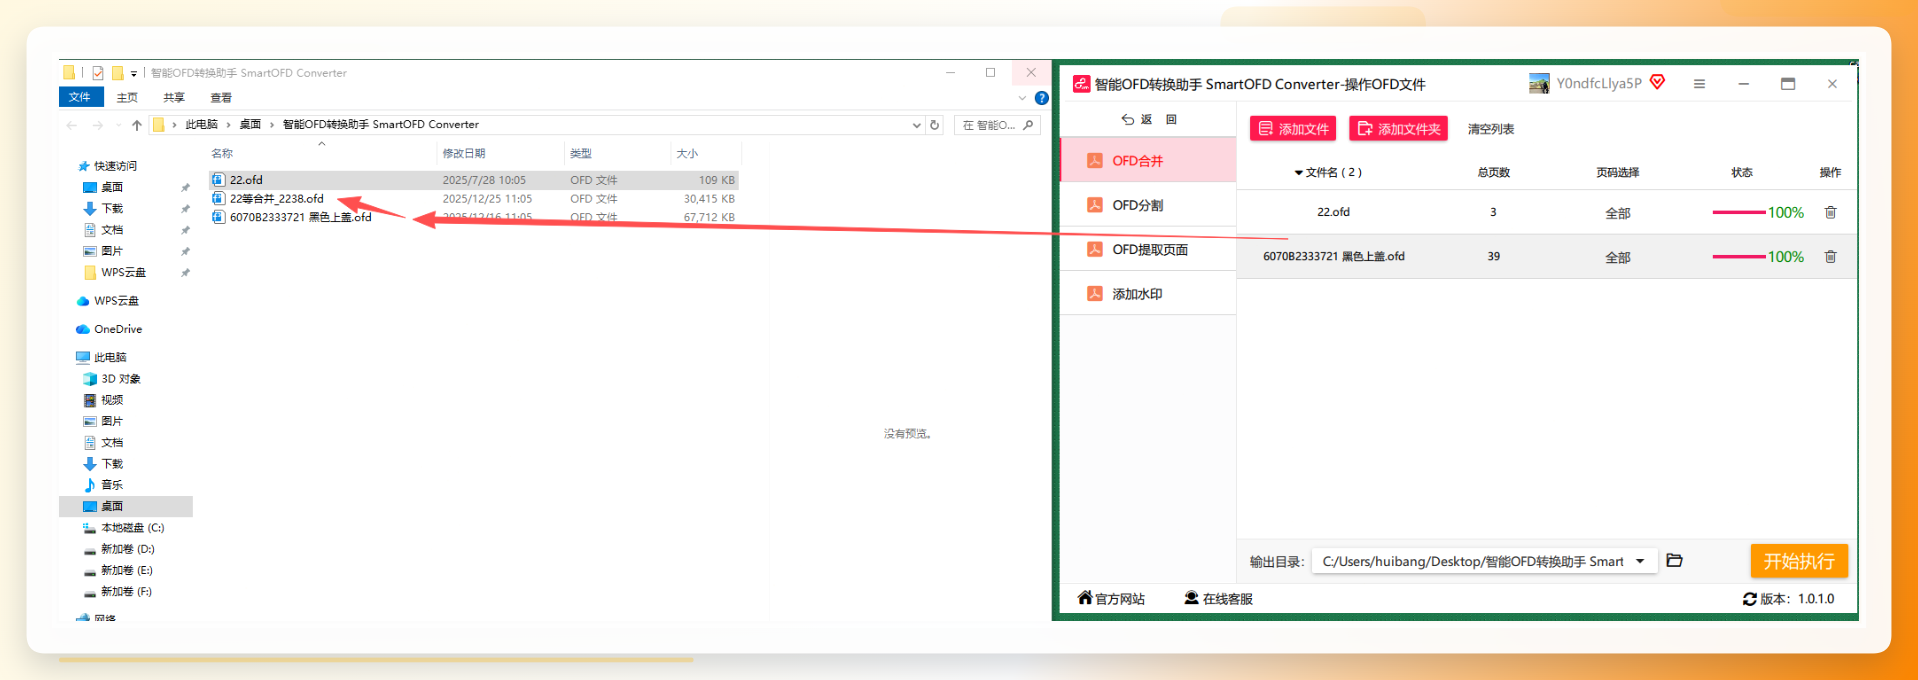Delete the 6070B2333721 row using its trash icon
Viewport: 1918px width, 680px height.
1830,257
